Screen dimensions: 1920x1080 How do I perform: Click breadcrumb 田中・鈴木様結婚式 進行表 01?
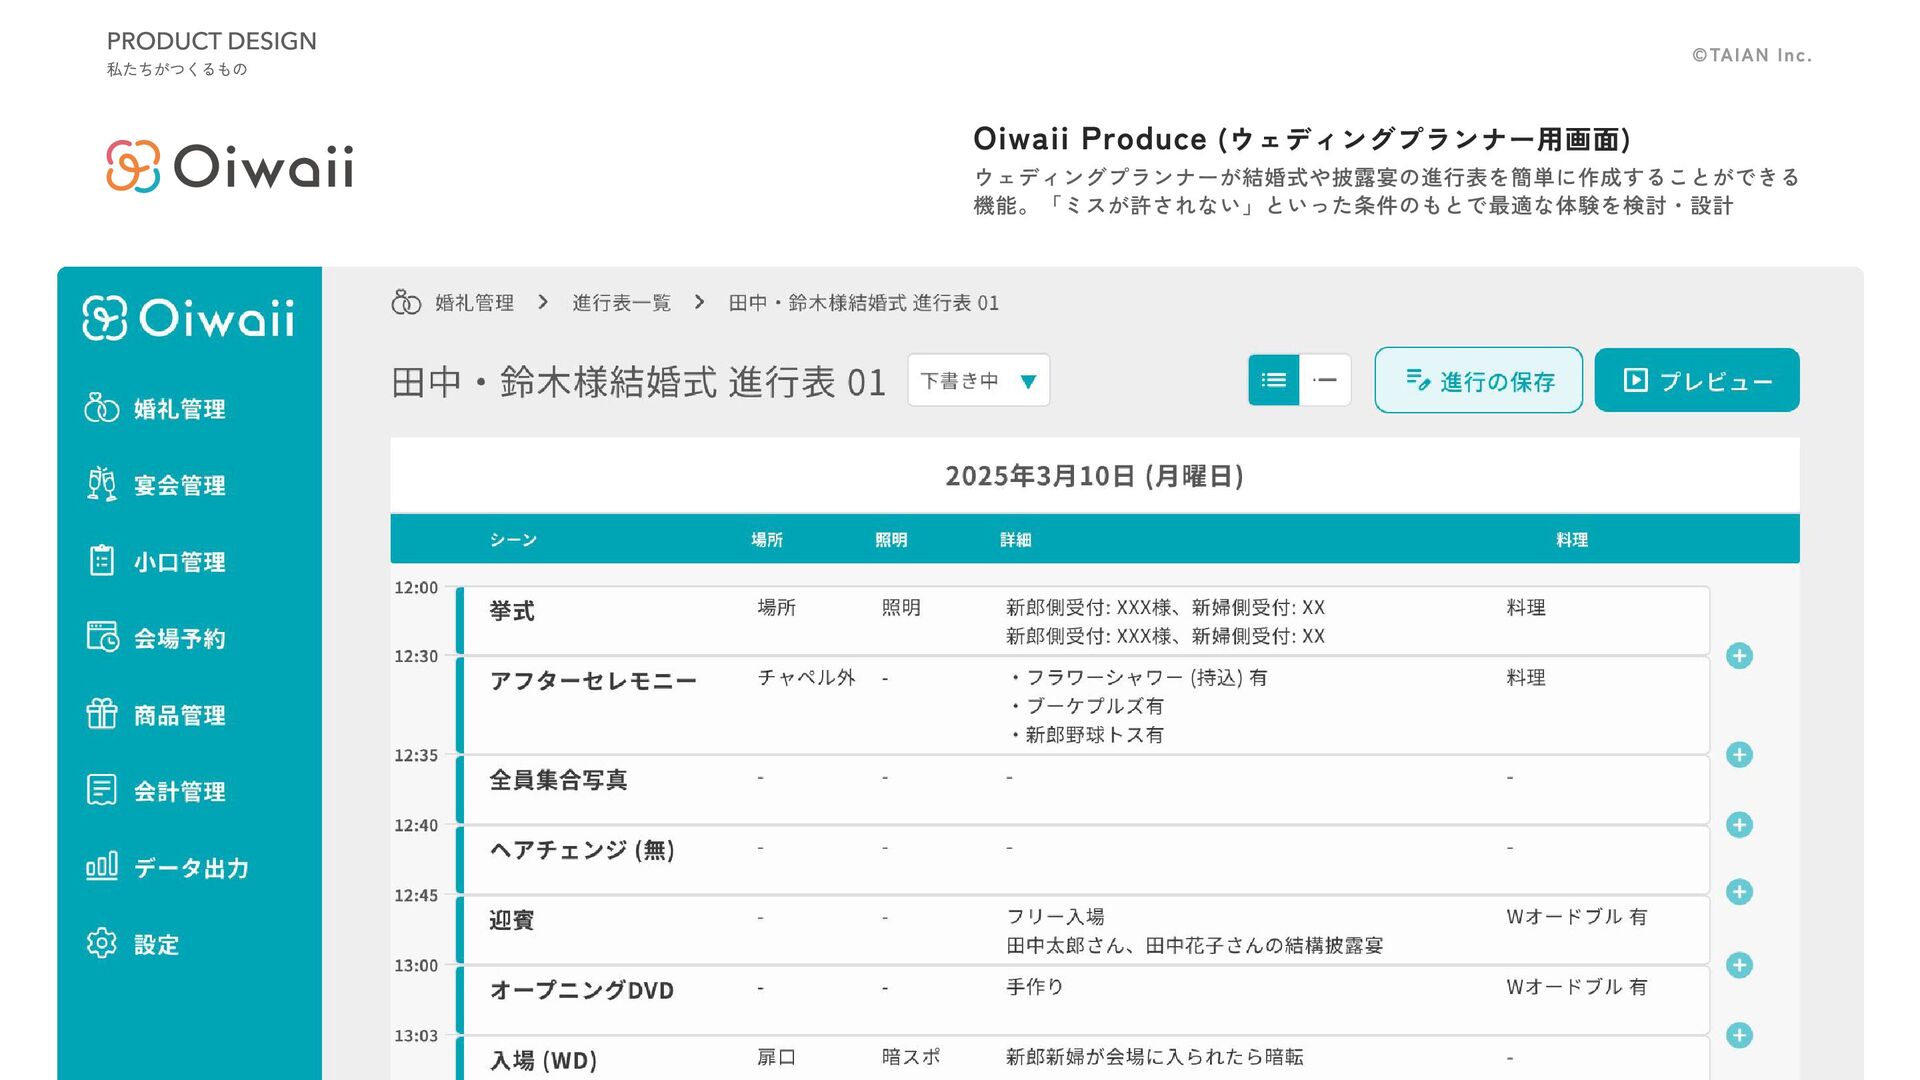click(864, 303)
